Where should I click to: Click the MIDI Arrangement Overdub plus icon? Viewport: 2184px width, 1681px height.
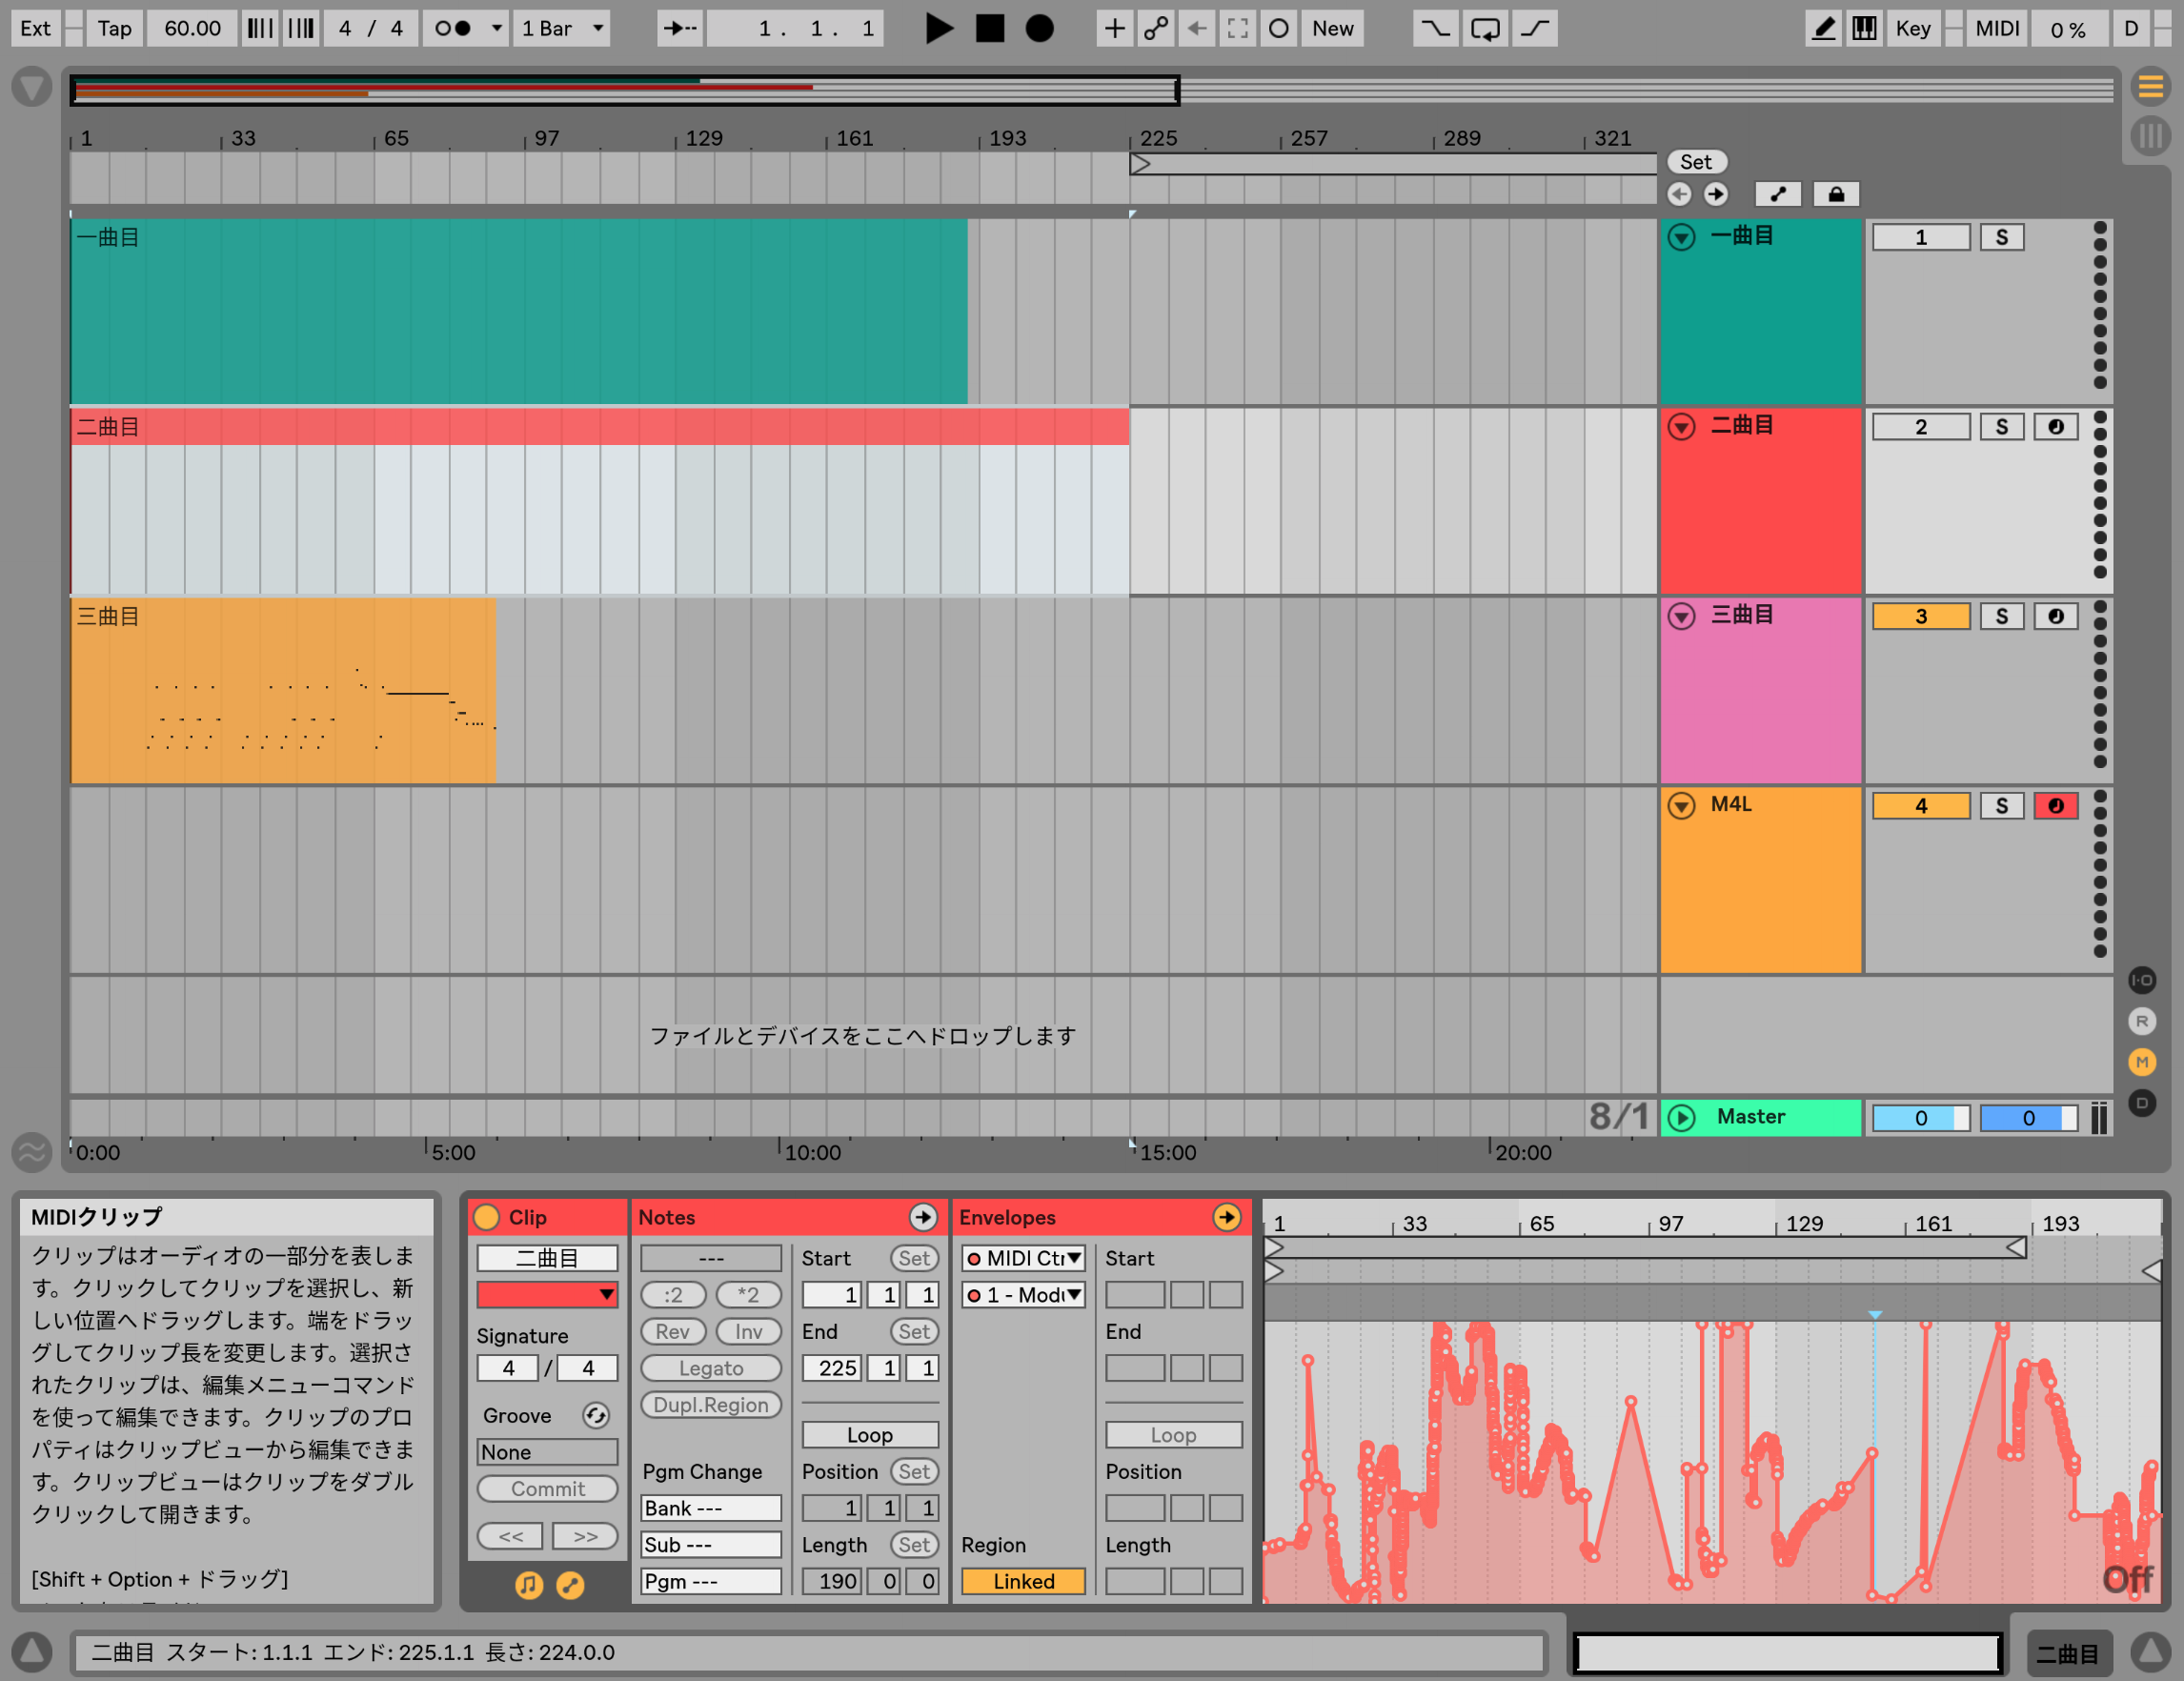tap(1114, 29)
